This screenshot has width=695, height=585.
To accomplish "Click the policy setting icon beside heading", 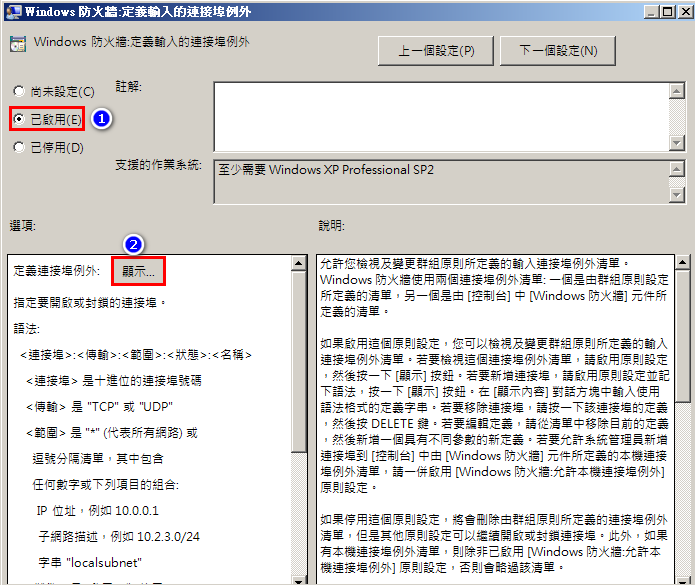I will click(x=18, y=43).
